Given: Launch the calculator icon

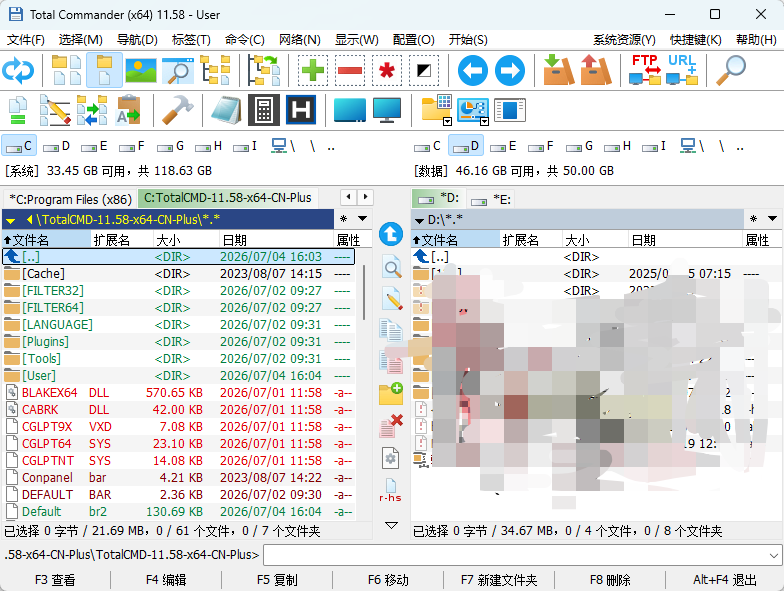Looking at the screenshot, I should [264, 110].
